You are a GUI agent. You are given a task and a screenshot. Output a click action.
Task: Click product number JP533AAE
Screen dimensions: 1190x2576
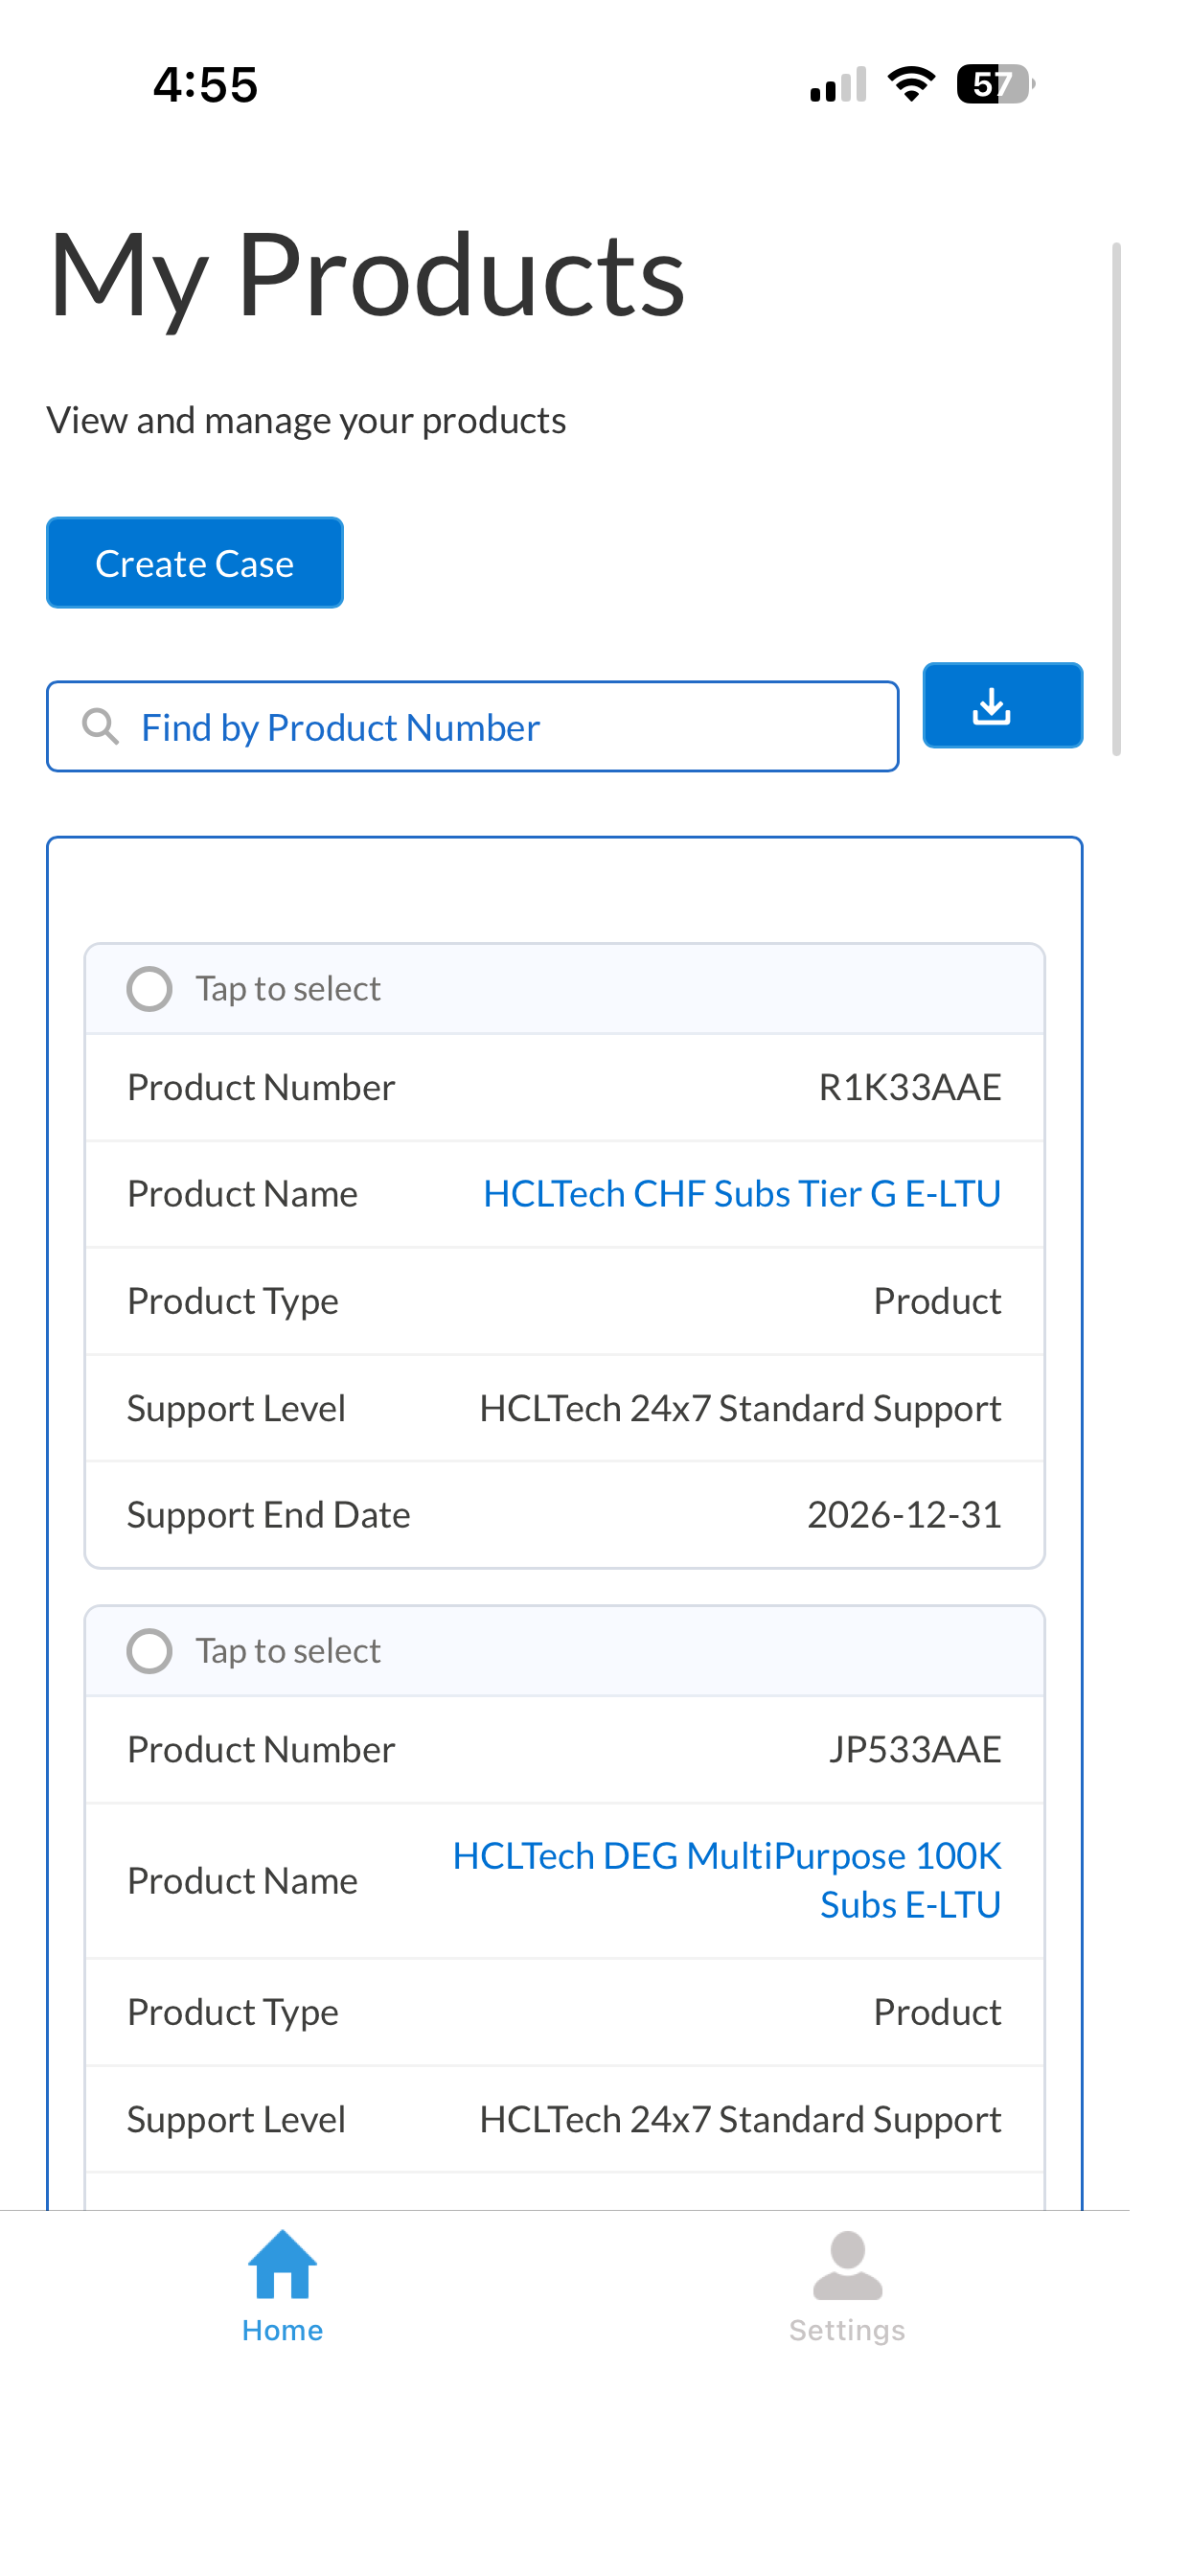click(915, 1749)
